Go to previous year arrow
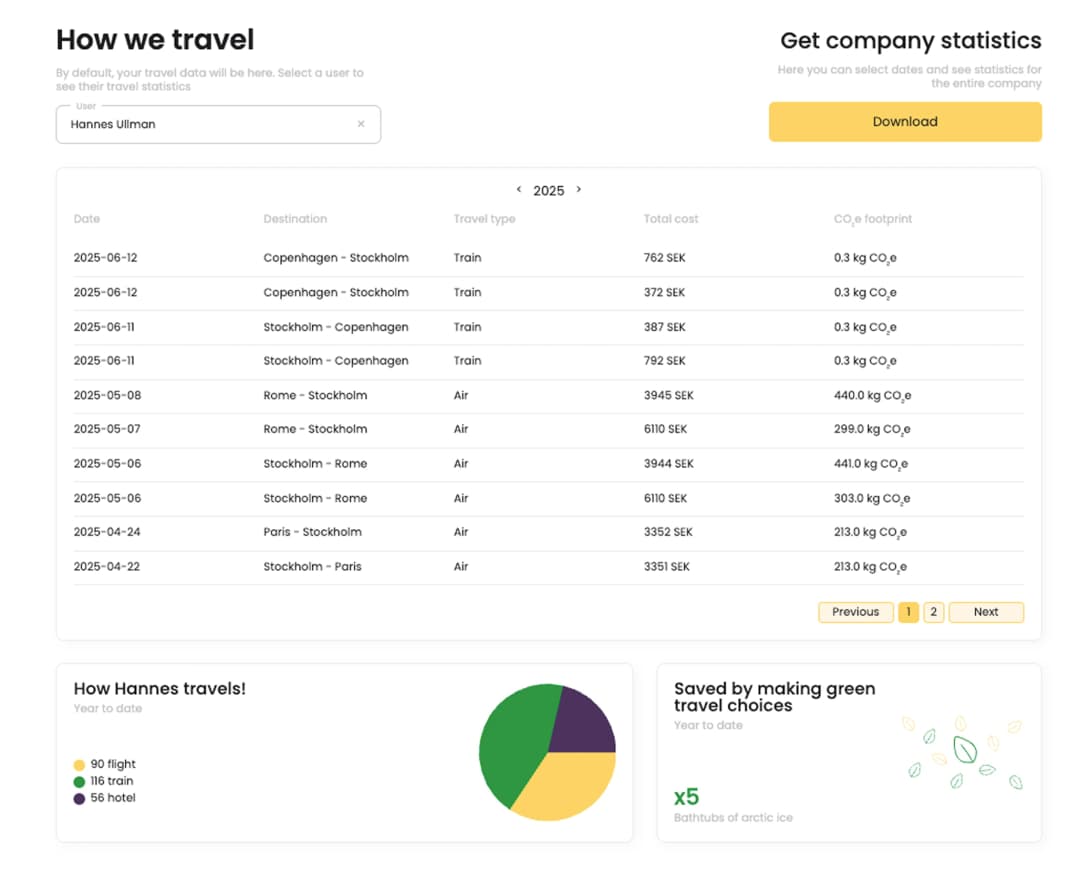Screen dimensions: 1080x872 coord(518,190)
